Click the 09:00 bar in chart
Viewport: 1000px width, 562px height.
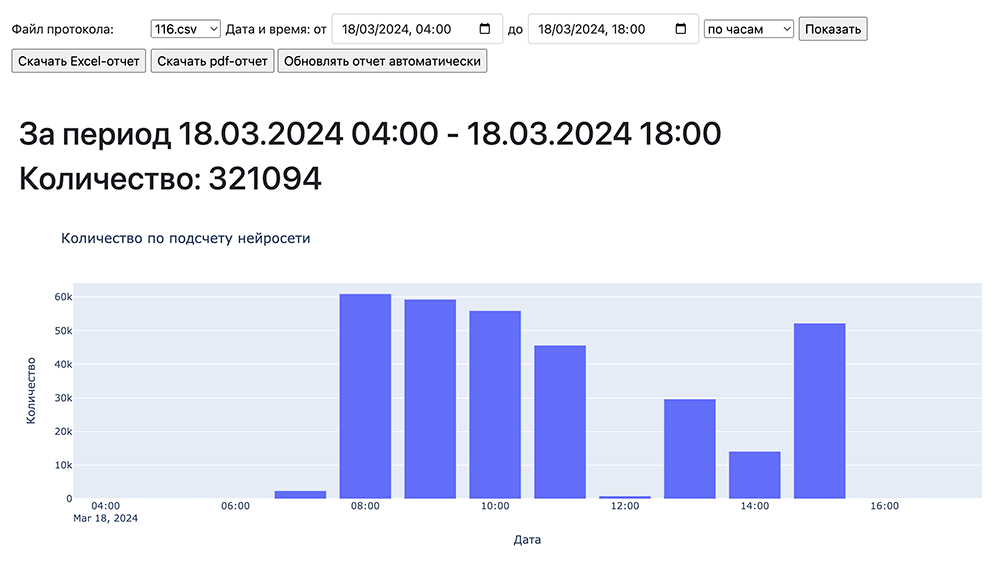430,399
